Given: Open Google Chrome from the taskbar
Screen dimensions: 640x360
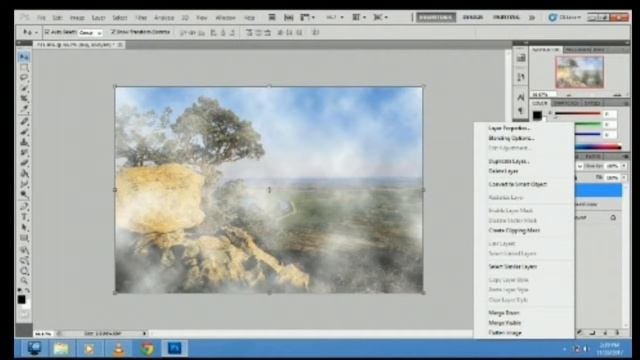Looking at the screenshot, I should [147, 349].
